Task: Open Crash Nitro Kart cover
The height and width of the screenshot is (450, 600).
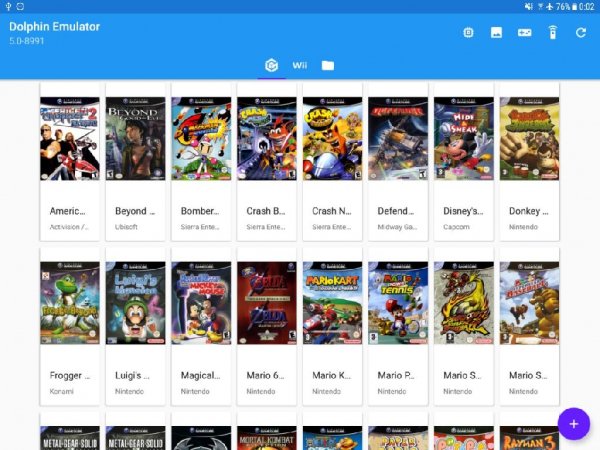Action: coord(333,139)
